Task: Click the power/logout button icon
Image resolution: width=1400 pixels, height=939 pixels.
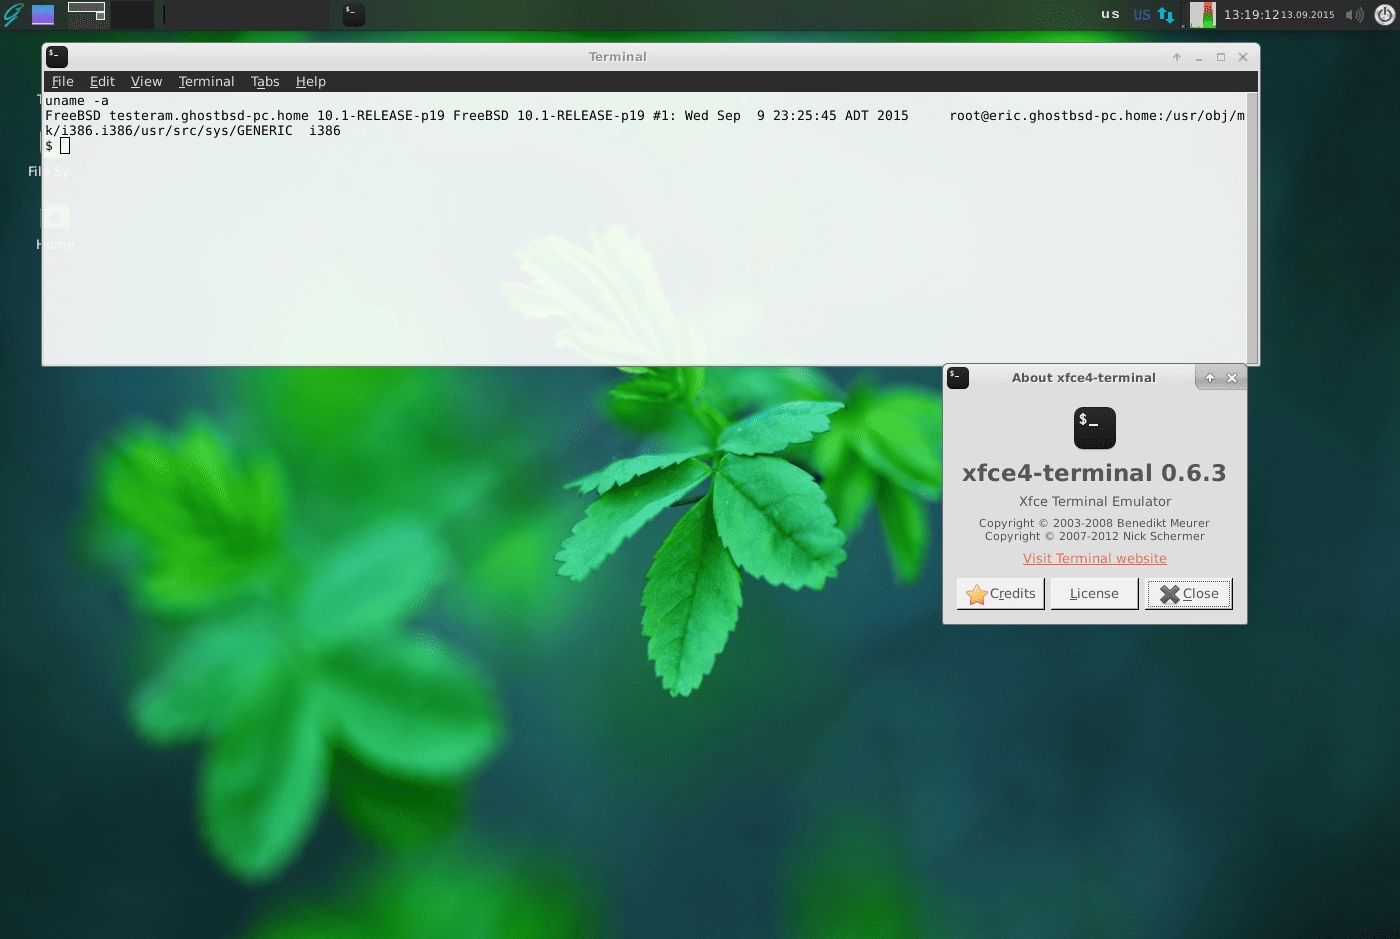Action: point(1386,15)
